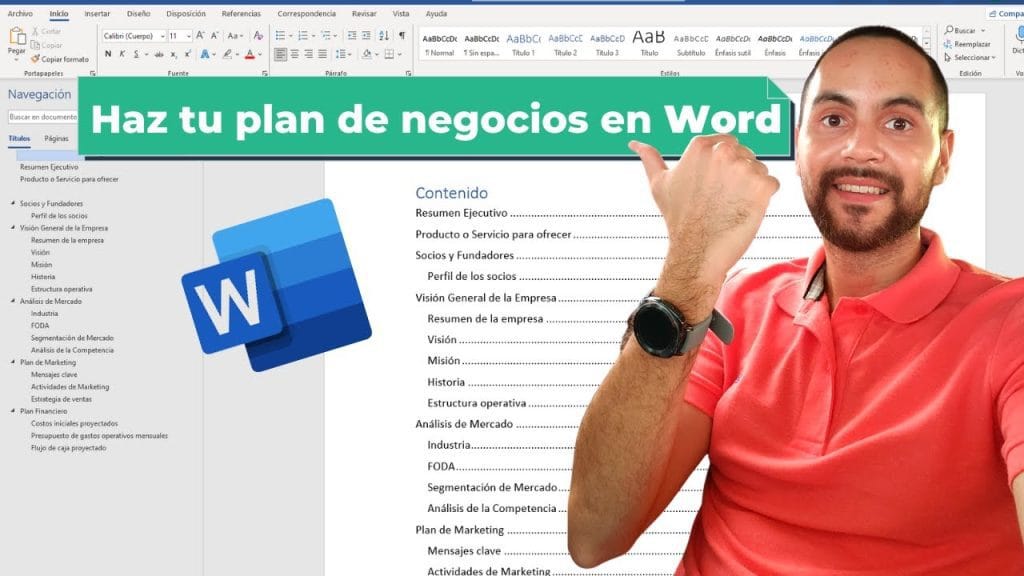This screenshot has width=1024, height=576.
Task: Open the underline style dropdown arrow
Action: click(146, 55)
